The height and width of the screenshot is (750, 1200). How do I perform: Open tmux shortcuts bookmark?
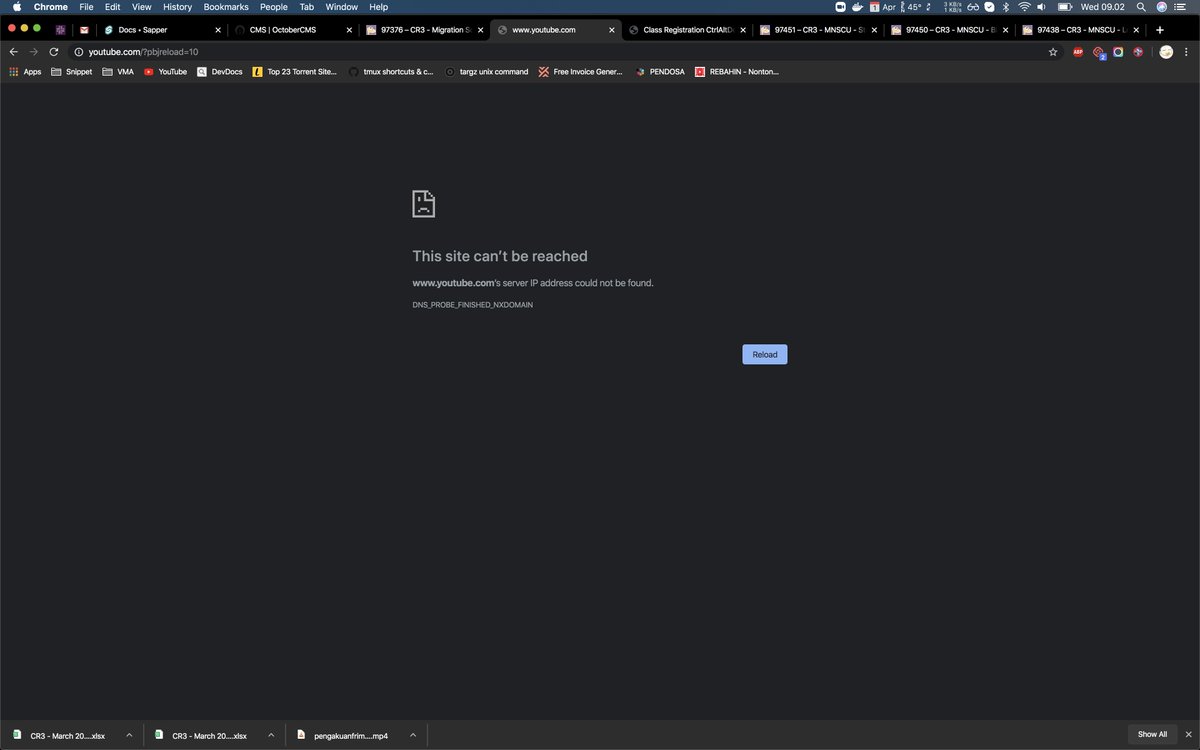(391, 72)
